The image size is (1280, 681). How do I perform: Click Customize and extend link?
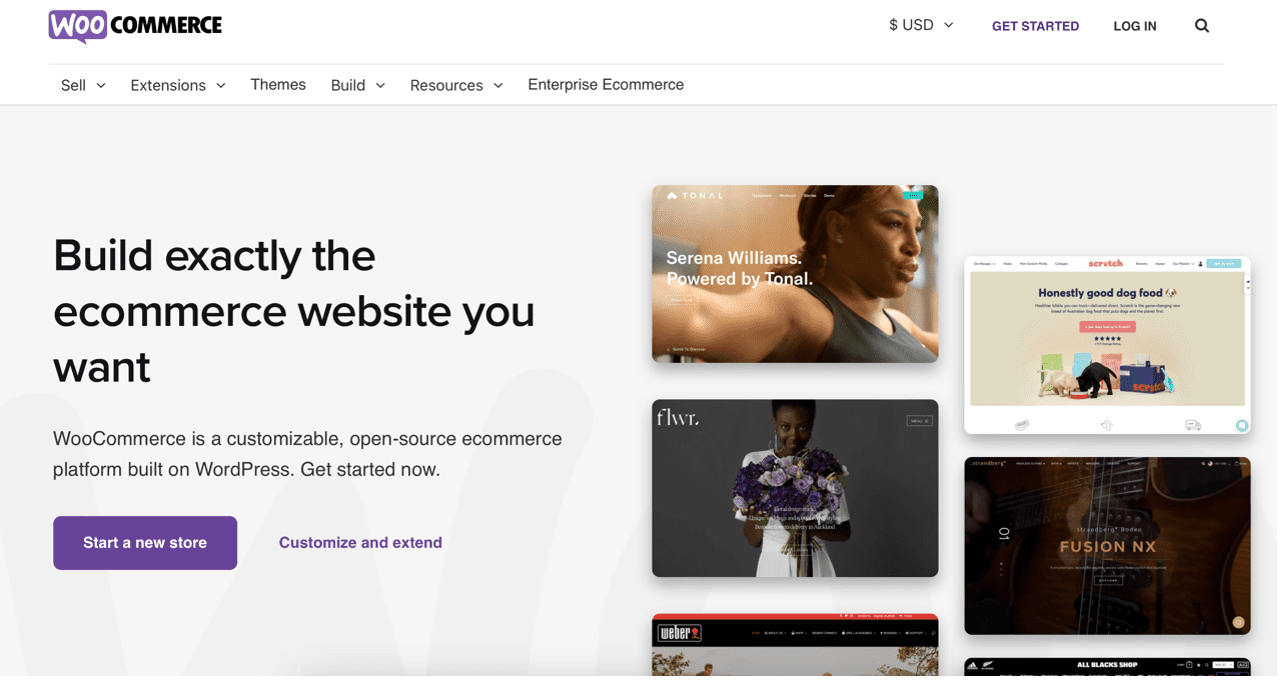(x=360, y=543)
